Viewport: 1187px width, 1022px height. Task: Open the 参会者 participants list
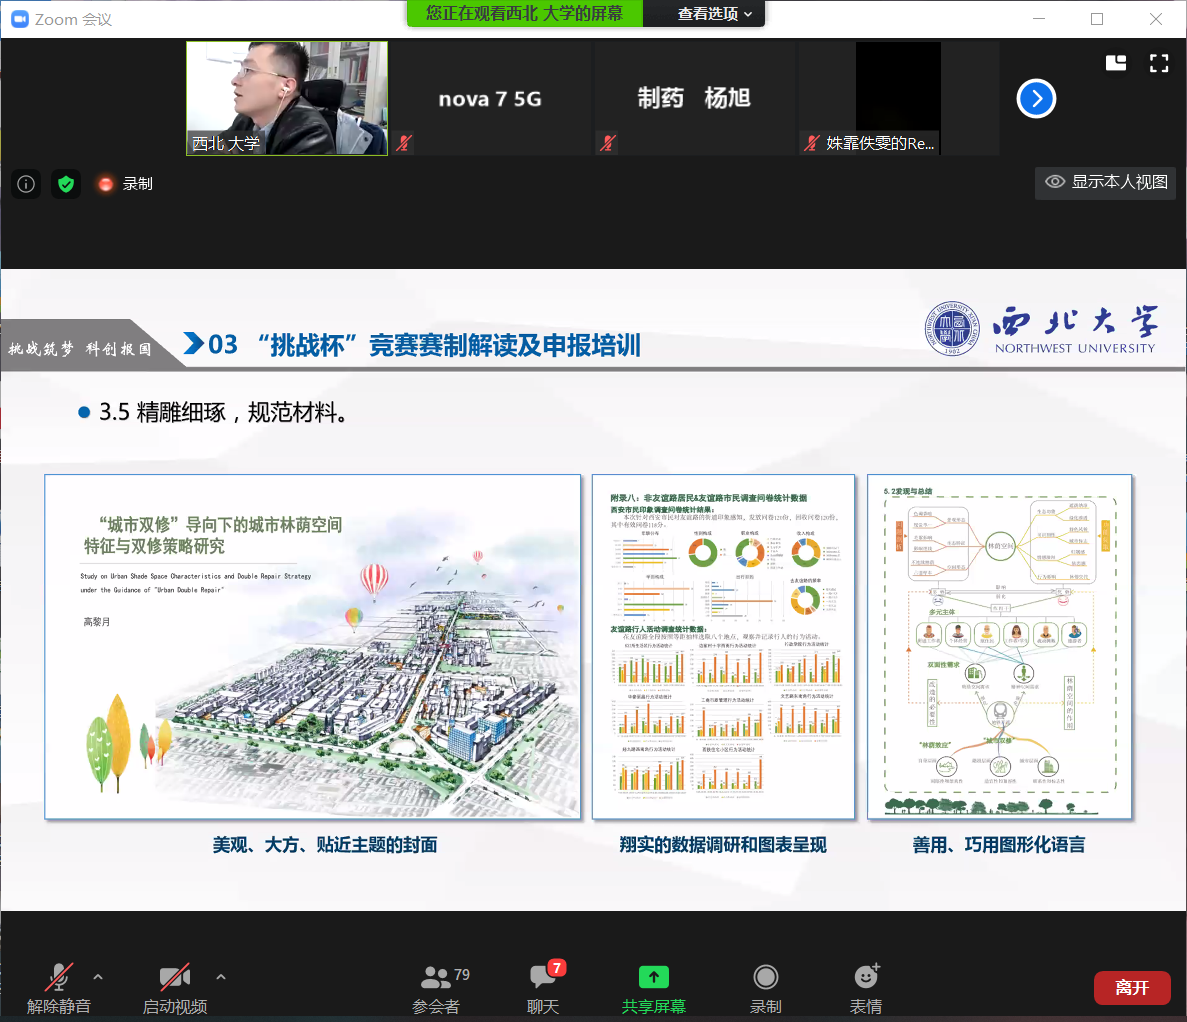click(437, 986)
